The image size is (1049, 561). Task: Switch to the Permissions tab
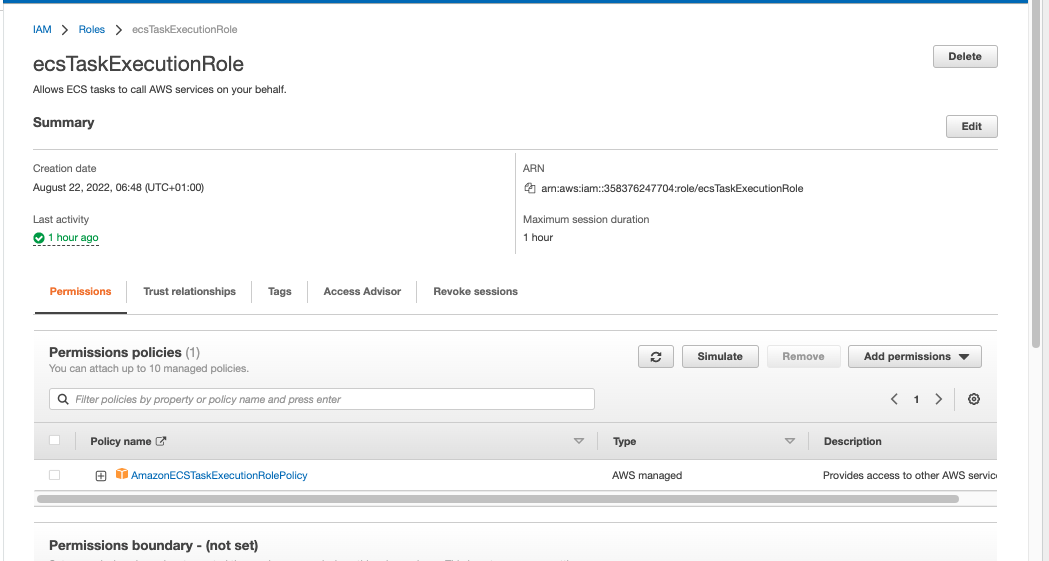pyautogui.click(x=80, y=292)
